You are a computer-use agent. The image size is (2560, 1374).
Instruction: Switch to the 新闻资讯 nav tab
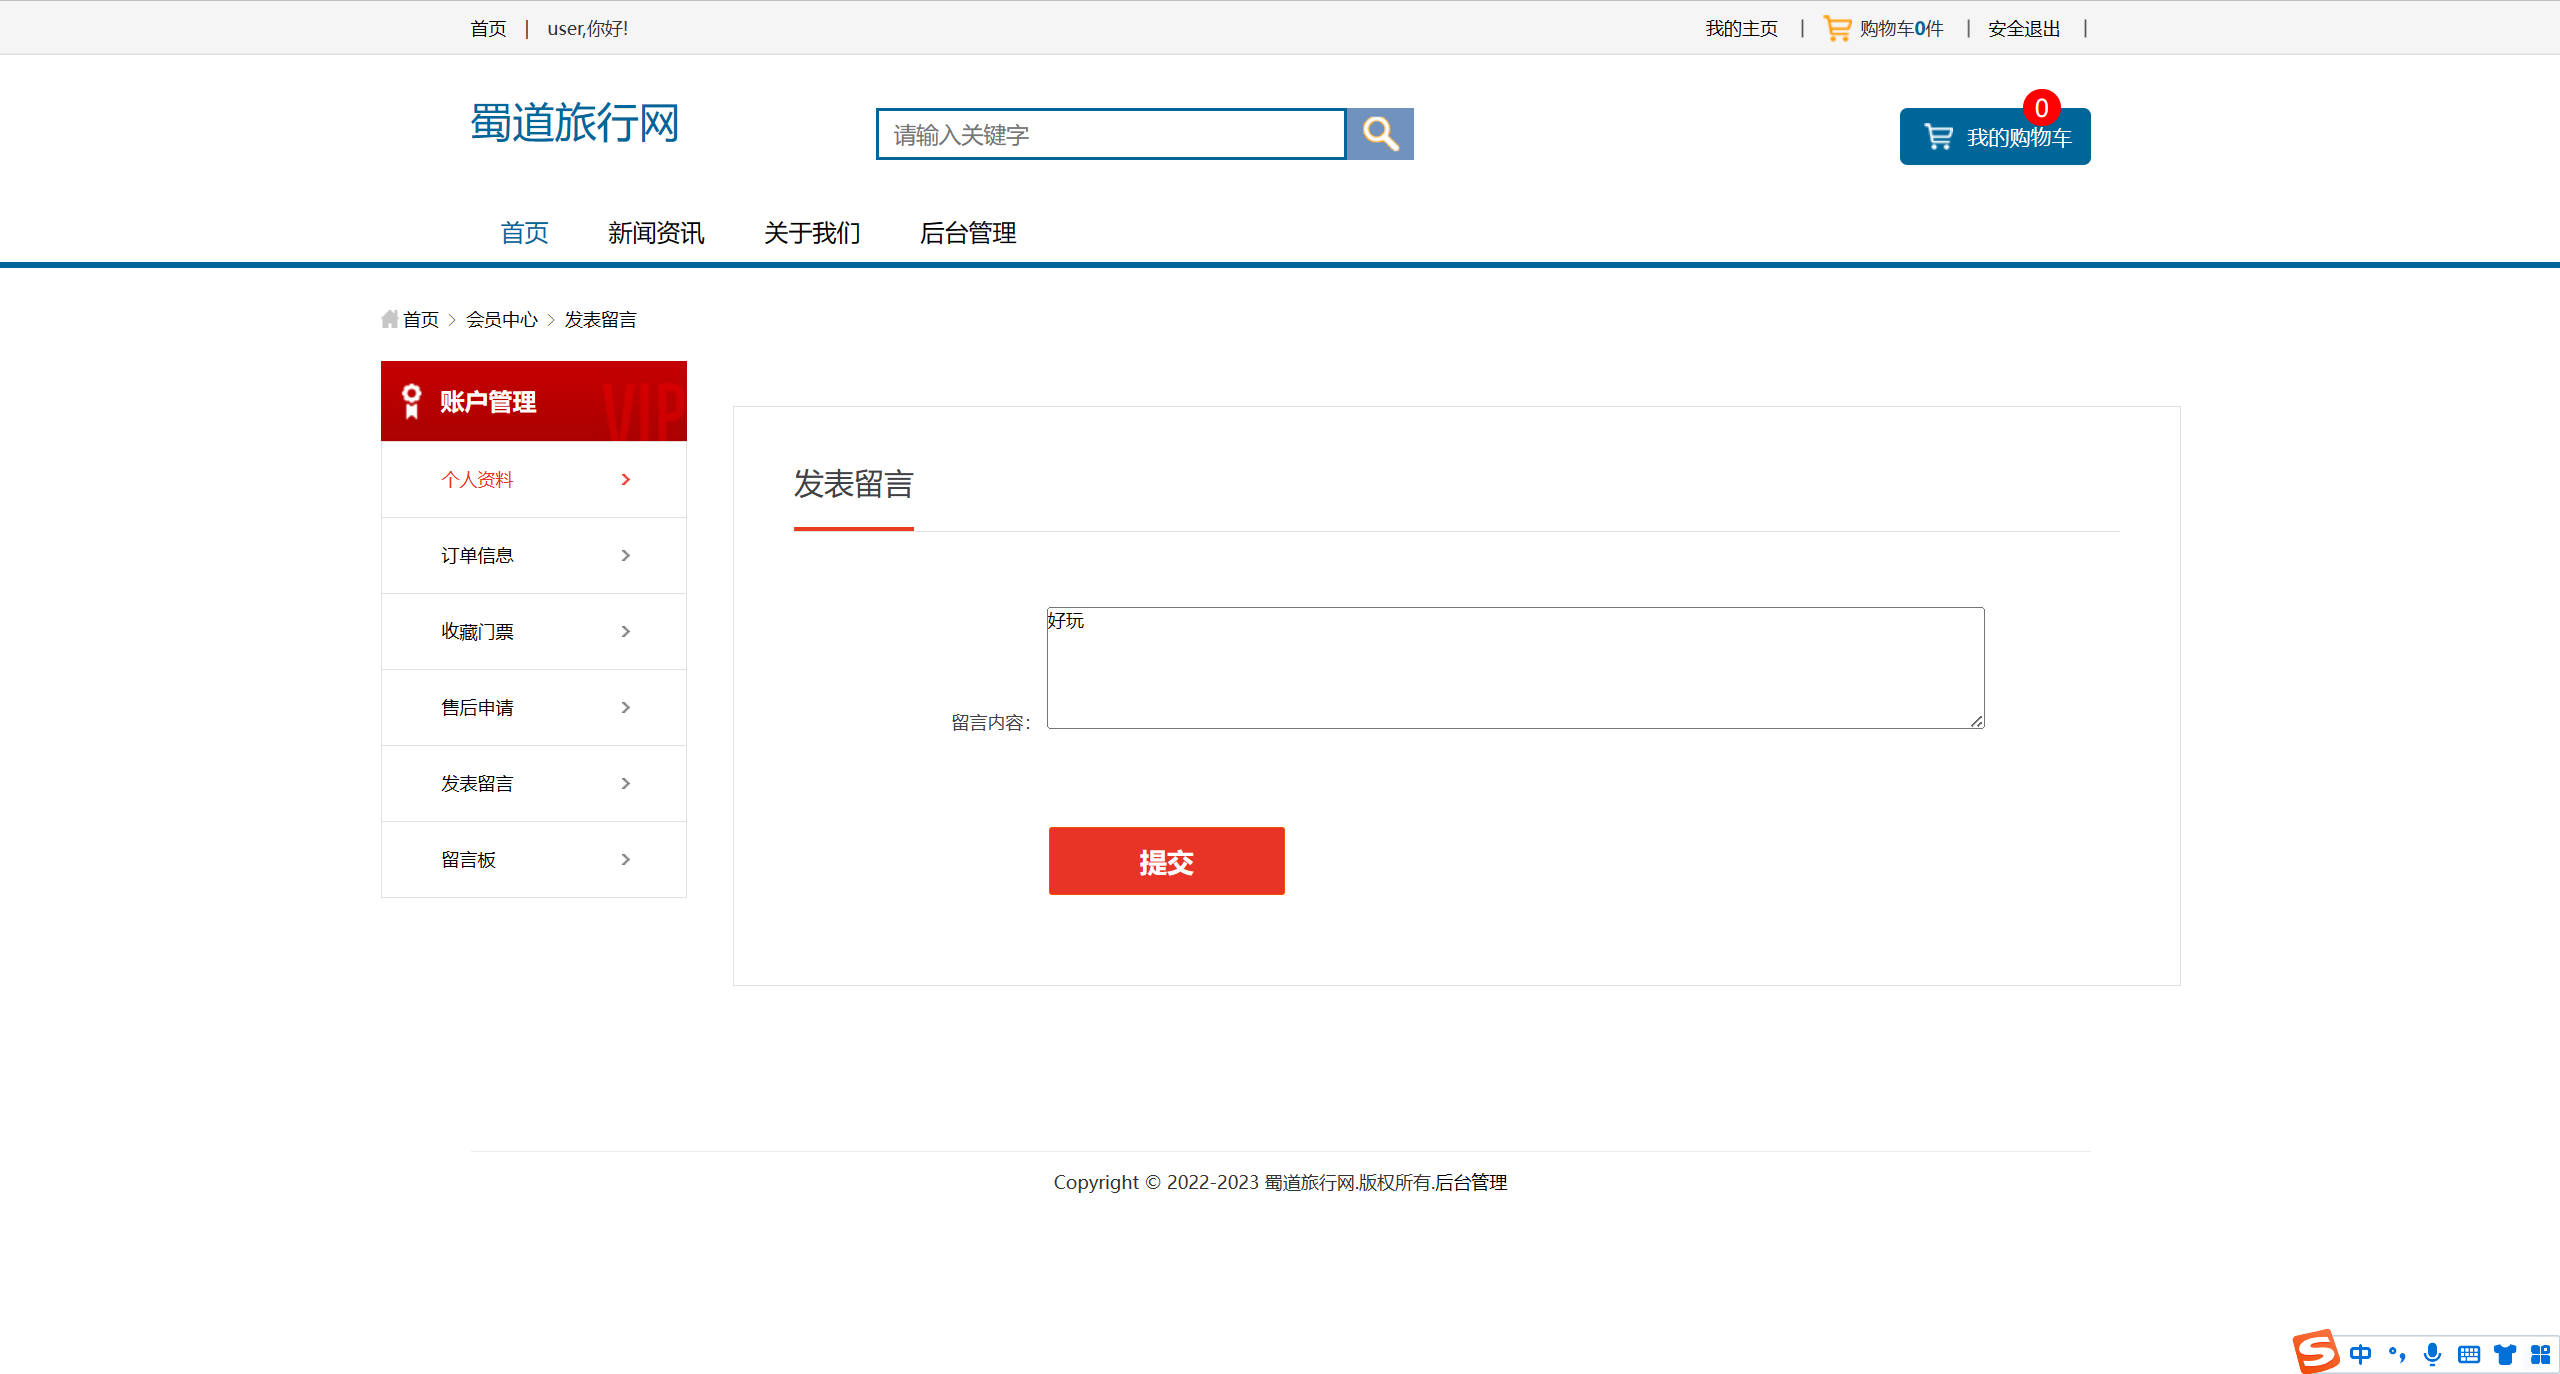[x=656, y=232]
